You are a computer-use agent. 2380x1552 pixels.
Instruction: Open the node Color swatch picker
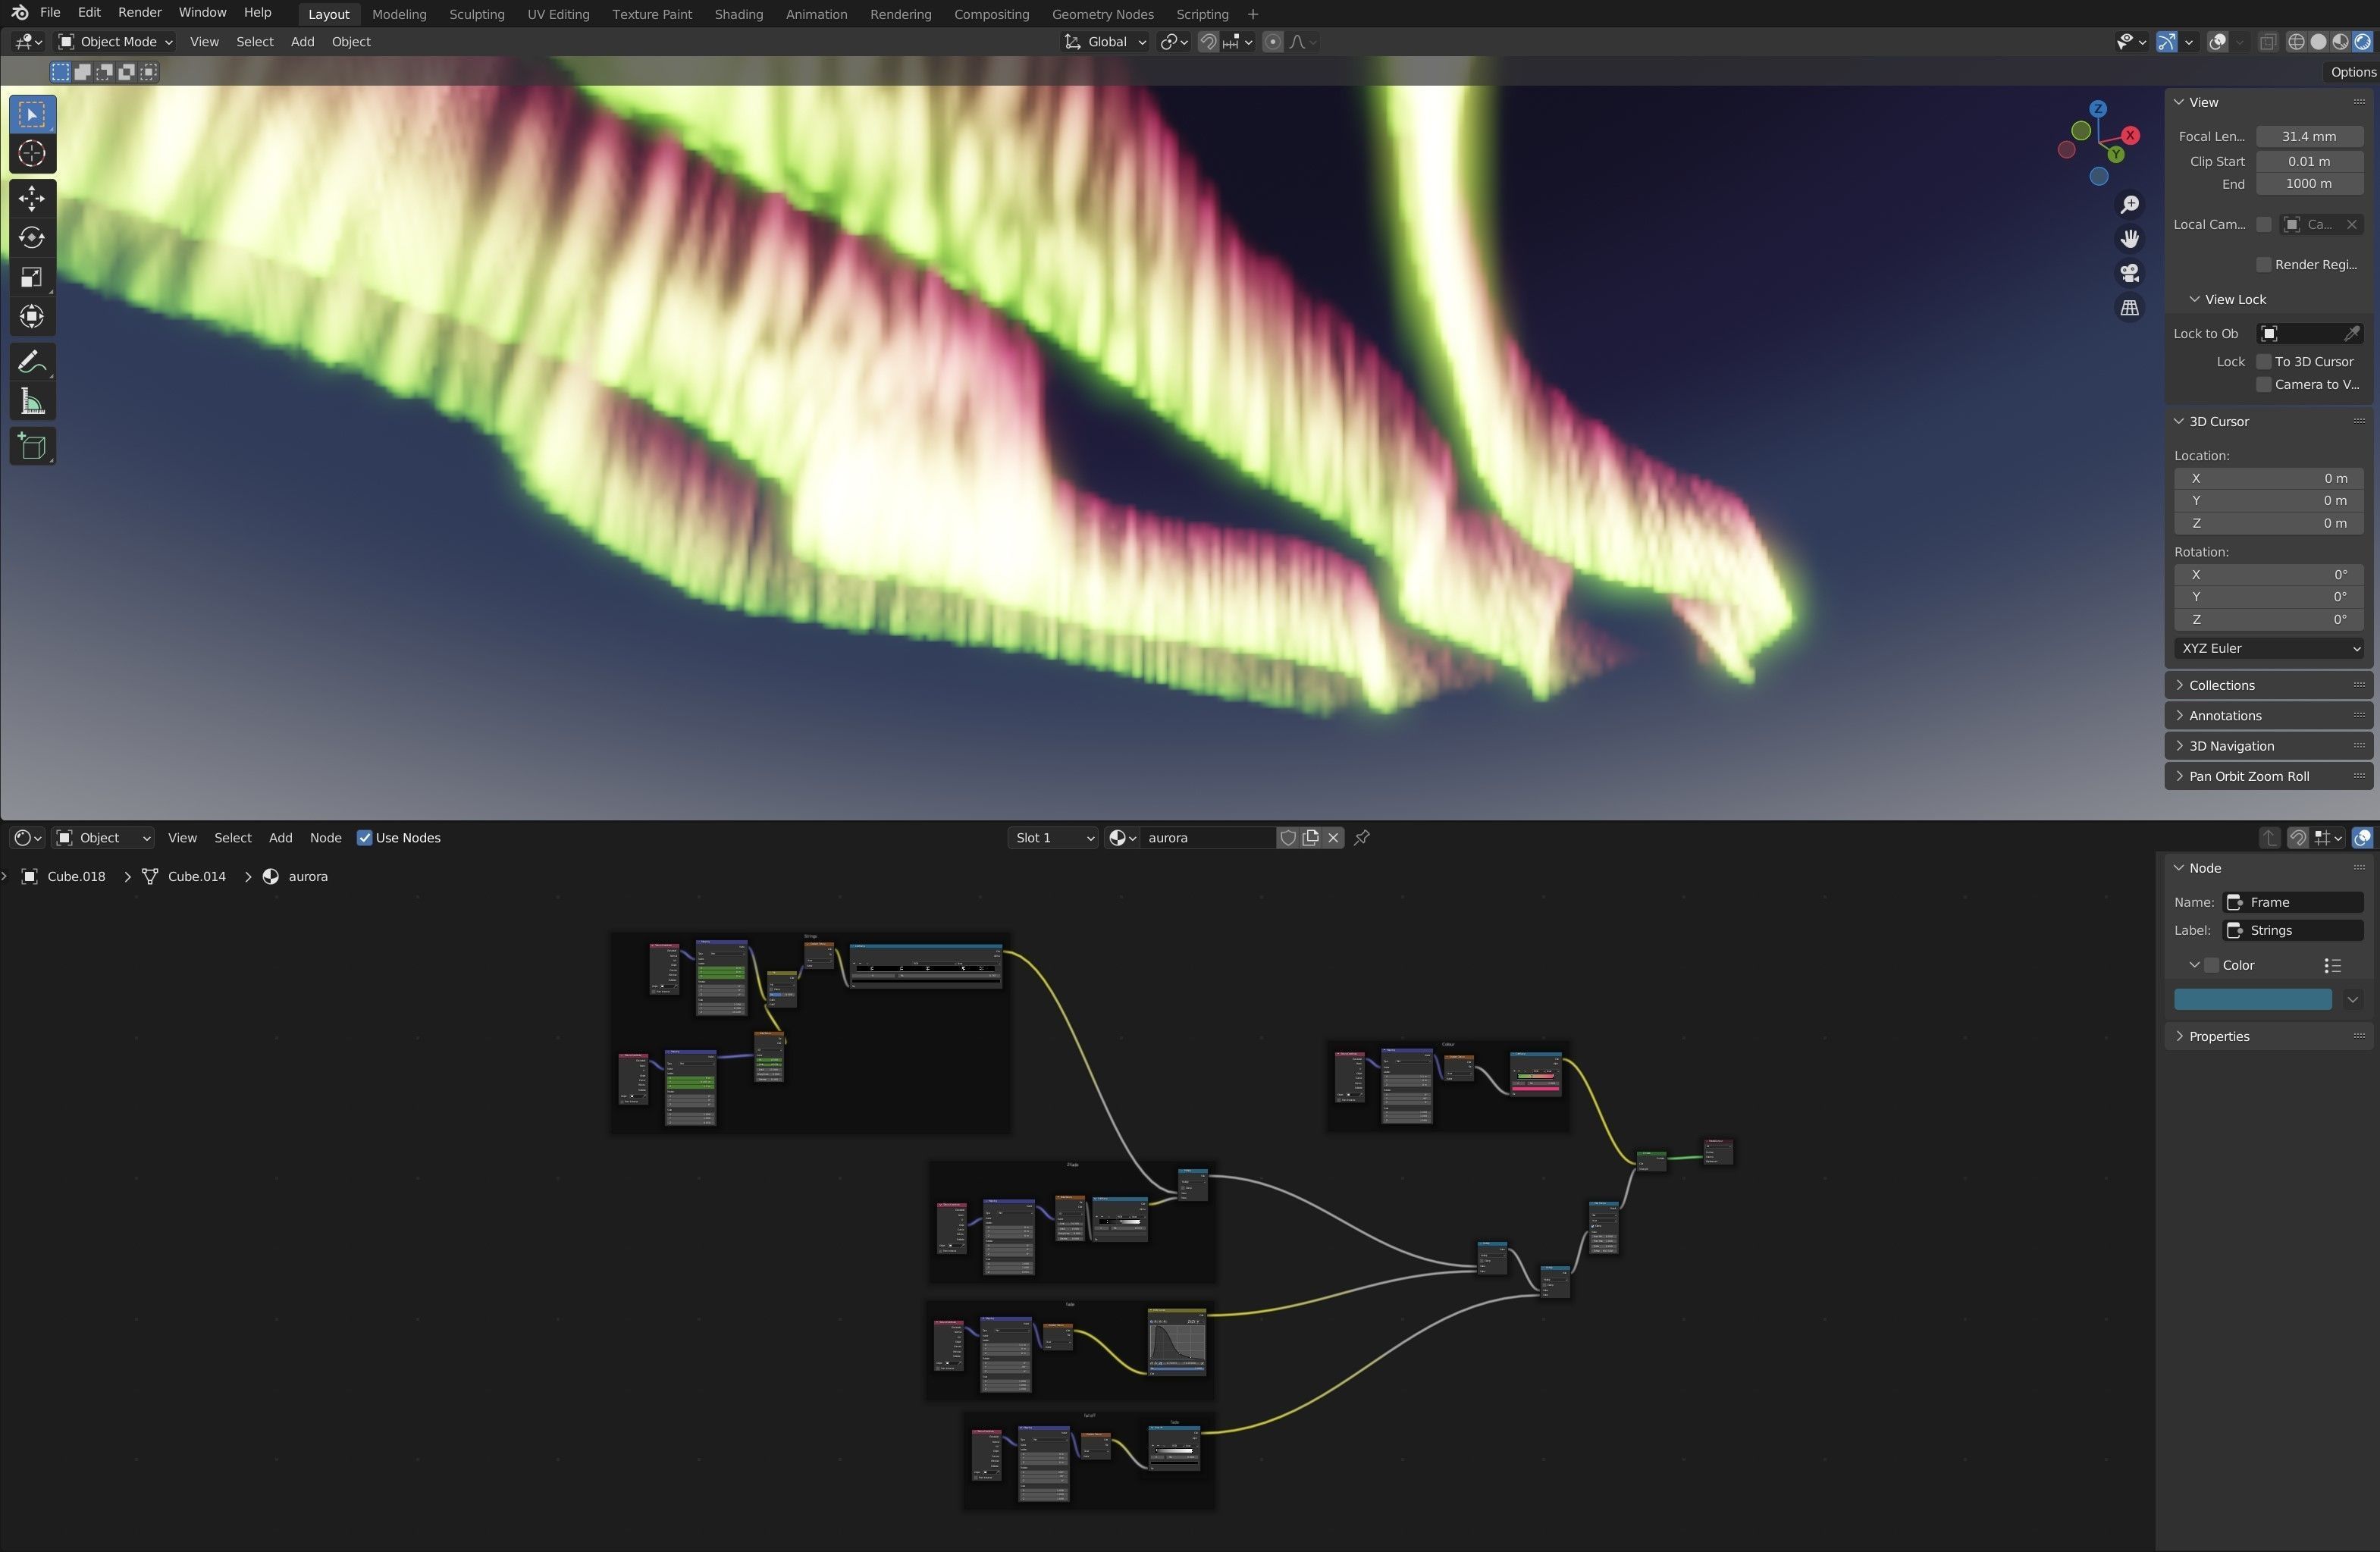click(x=2253, y=999)
